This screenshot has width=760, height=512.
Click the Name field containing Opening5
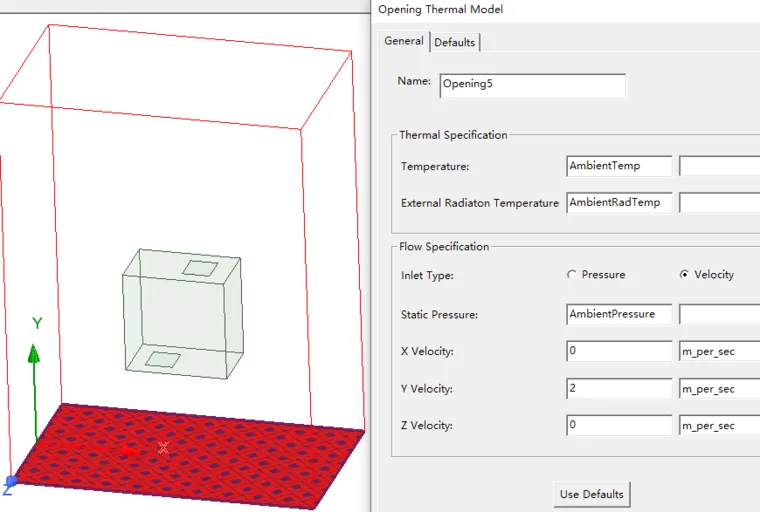pyautogui.click(x=532, y=85)
